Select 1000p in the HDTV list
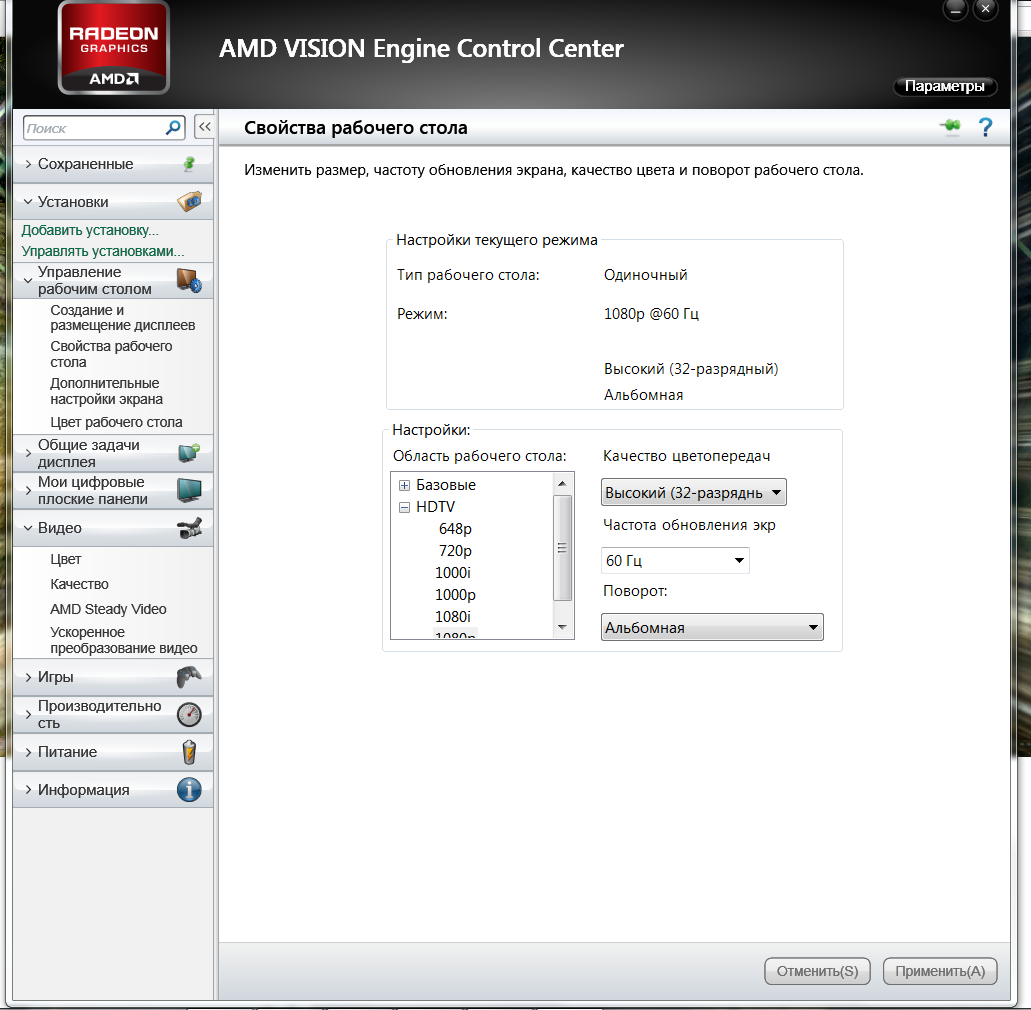The width and height of the screenshot is (1031, 1010). pos(455,594)
